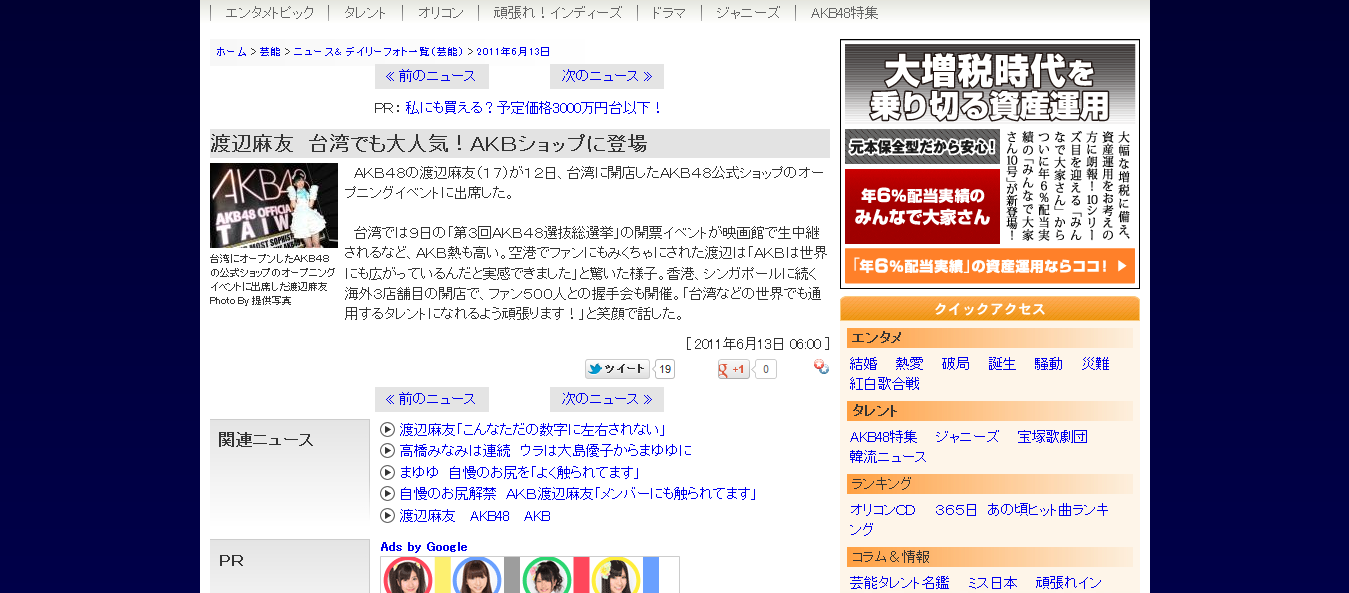Click 次のニュース≫ above the article headline
Viewport: 1349px width, 593px height.
point(607,76)
